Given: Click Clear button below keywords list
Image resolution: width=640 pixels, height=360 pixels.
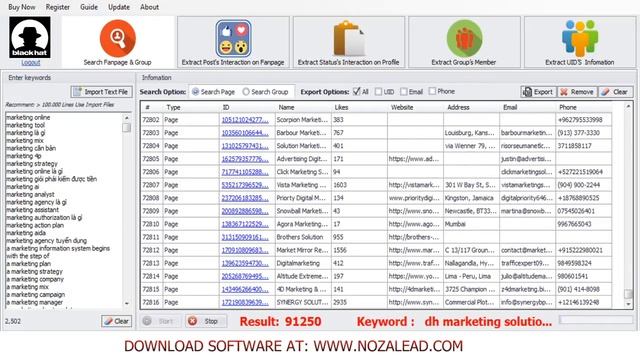Looking at the screenshot, I should coord(117,321).
